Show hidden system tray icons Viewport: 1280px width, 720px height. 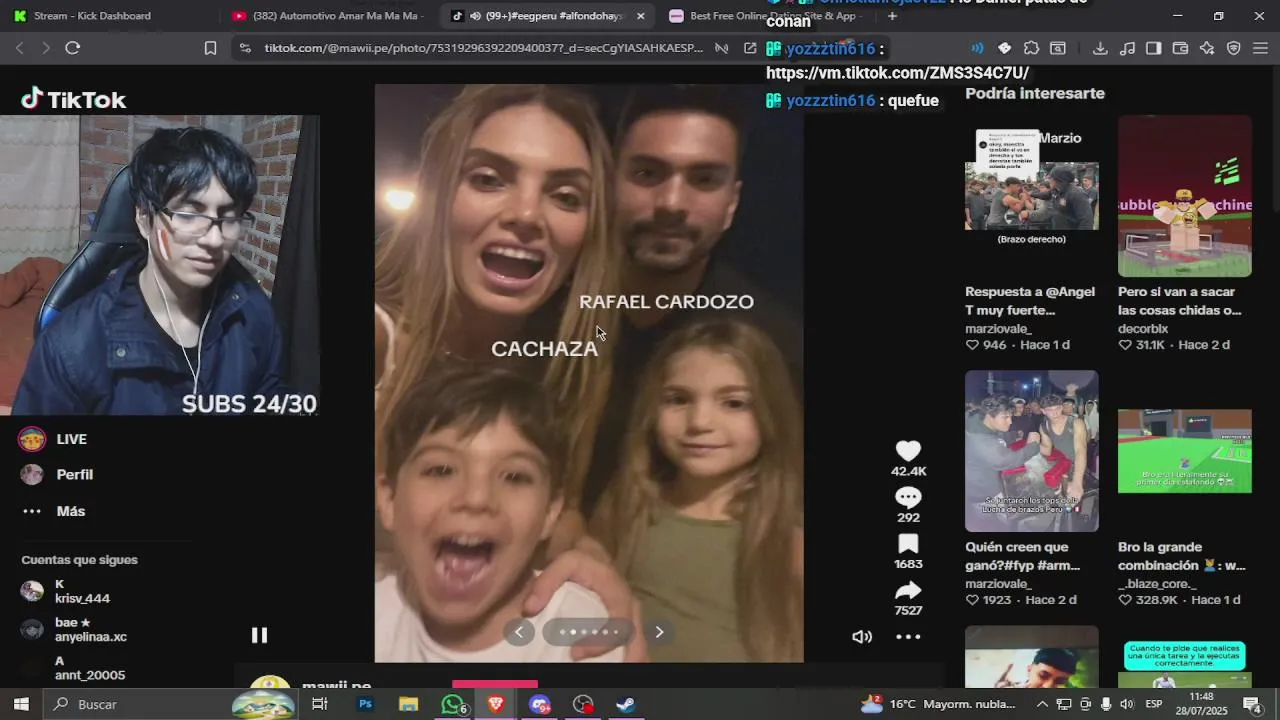coord(1042,704)
